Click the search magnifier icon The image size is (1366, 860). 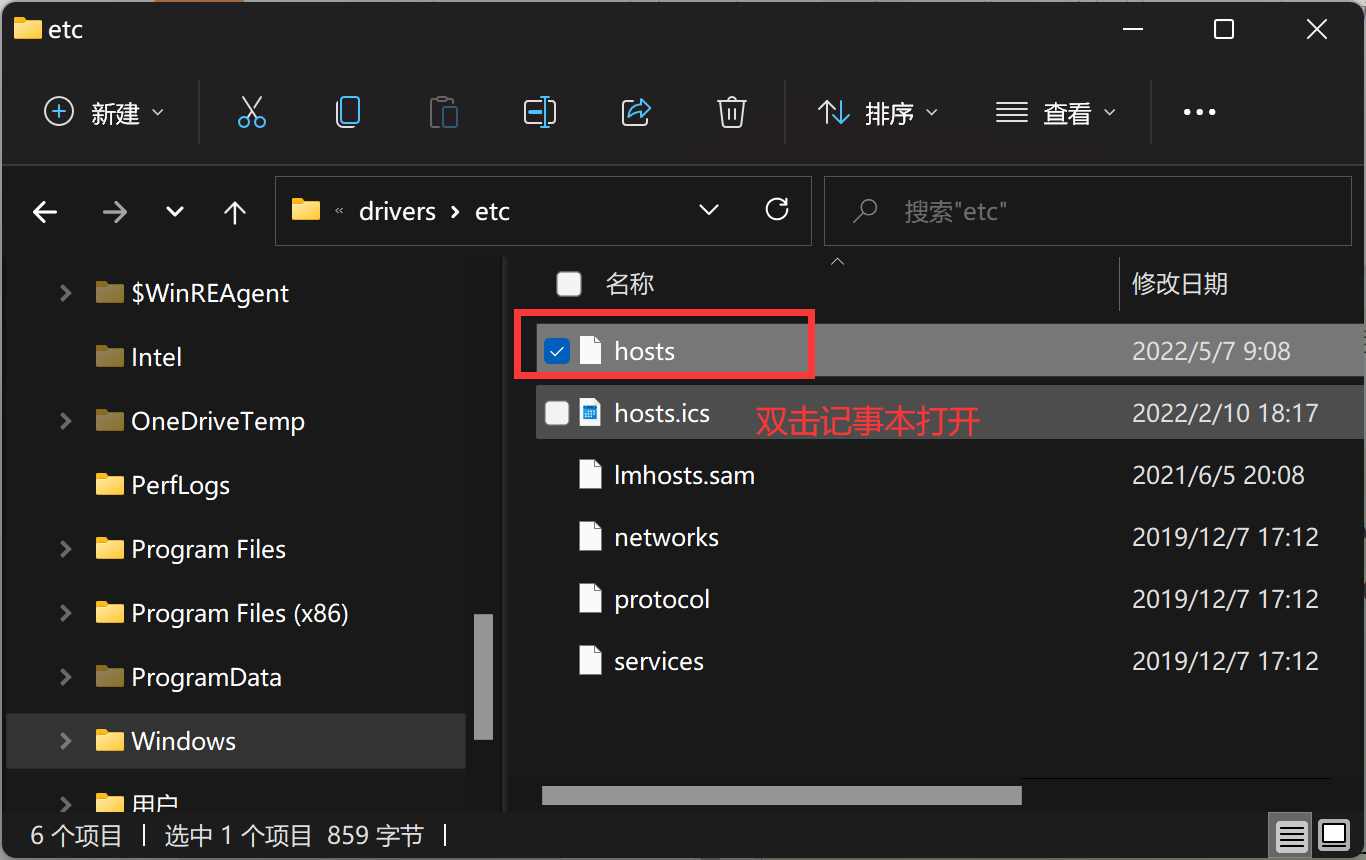click(x=864, y=211)
